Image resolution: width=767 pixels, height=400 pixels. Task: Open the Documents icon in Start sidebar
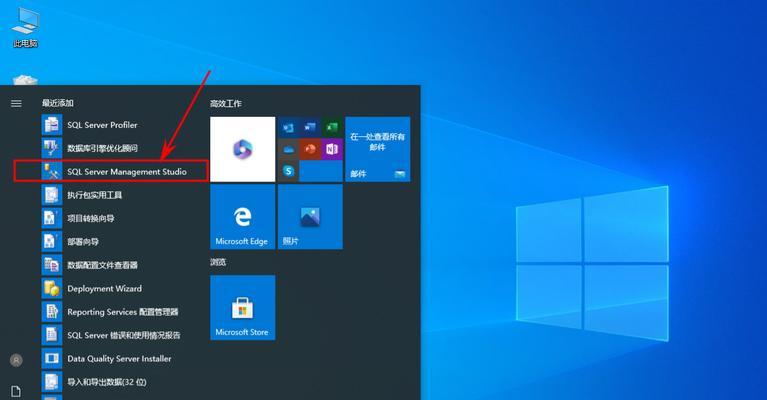(x=16, y=391)
